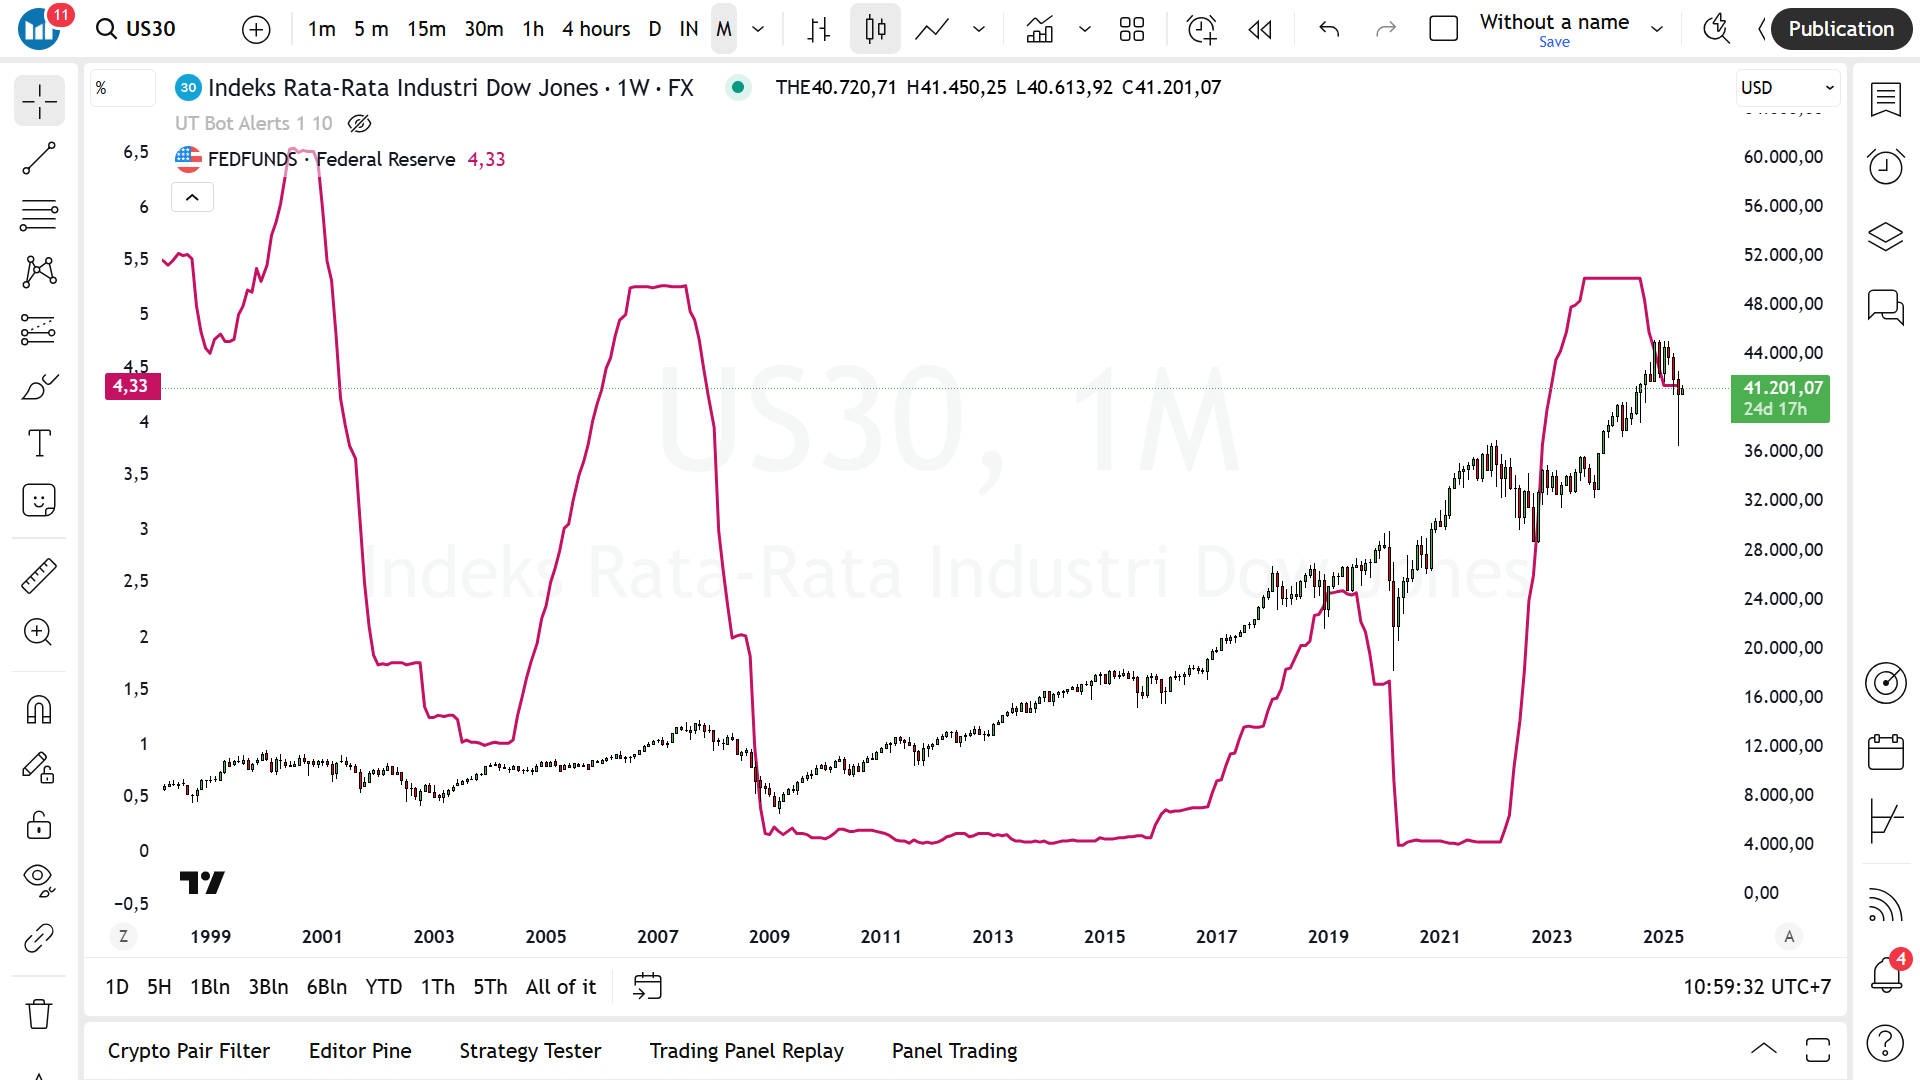Start bar replay rewind button
Image resolution: width=1920 pixels, height=1080 pixels.
1260,29
